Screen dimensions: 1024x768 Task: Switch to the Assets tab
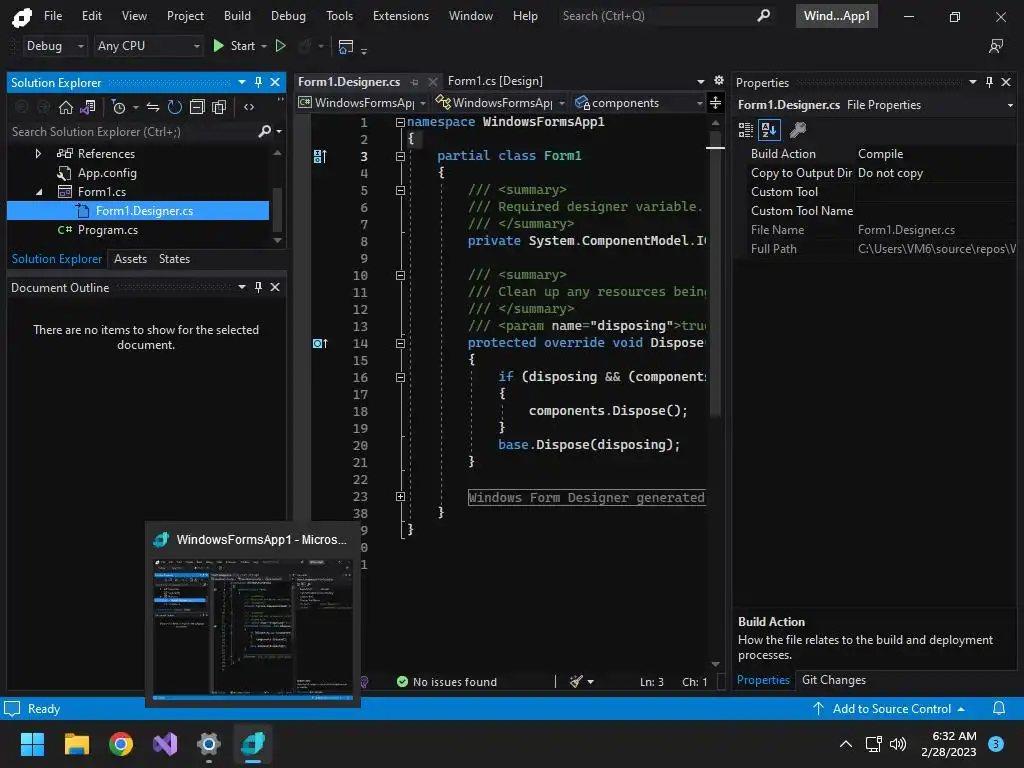pos(130,259)
